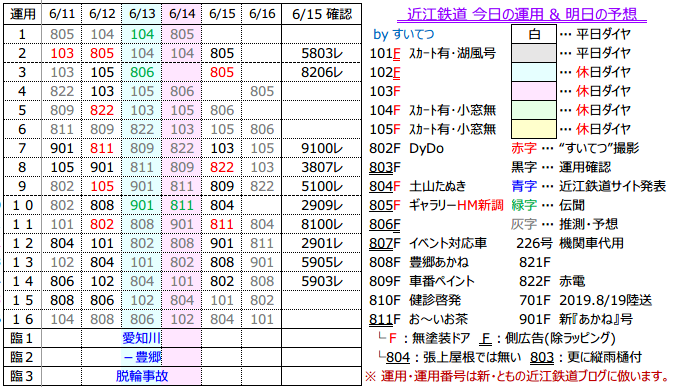Click green 806 in row 3 under 6/13

(x=142, y=72)
